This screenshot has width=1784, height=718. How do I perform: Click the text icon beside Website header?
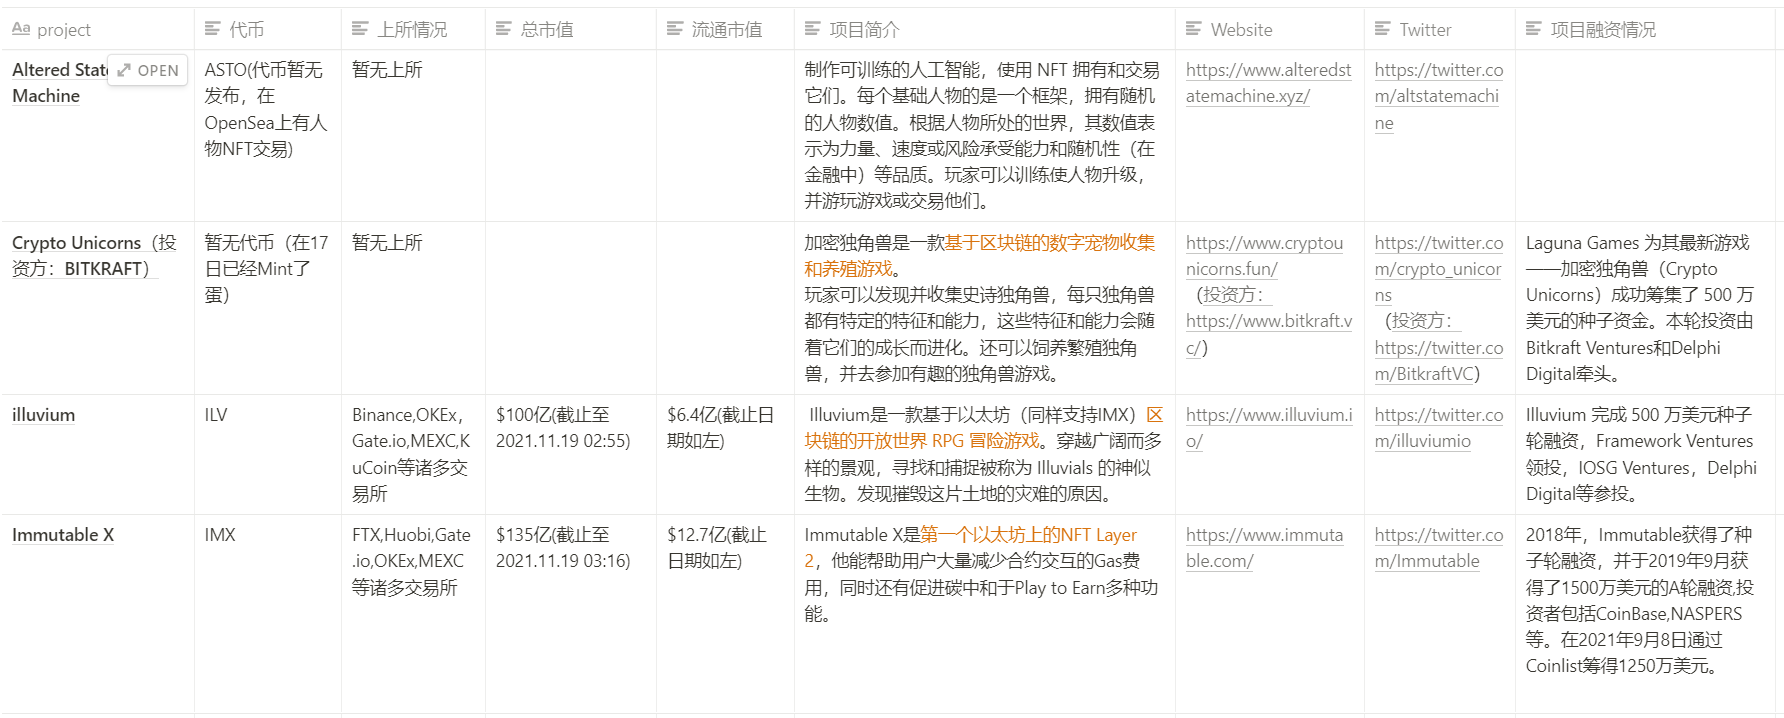1194,29
